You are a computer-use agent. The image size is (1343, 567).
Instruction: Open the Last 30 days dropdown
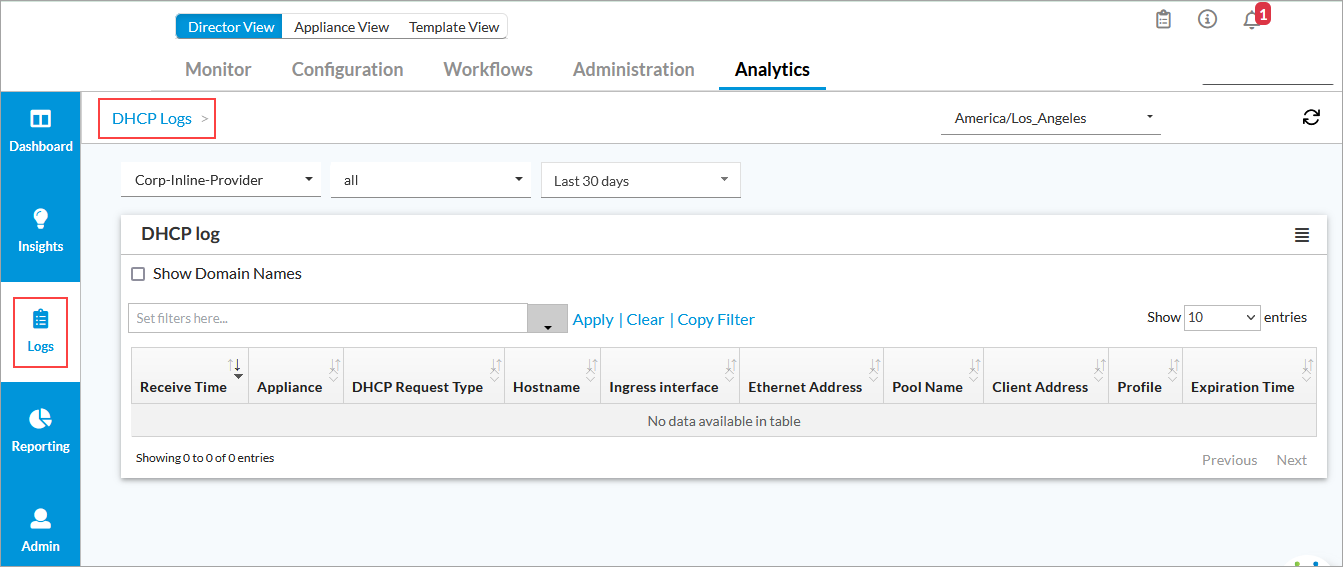point(640,181)
